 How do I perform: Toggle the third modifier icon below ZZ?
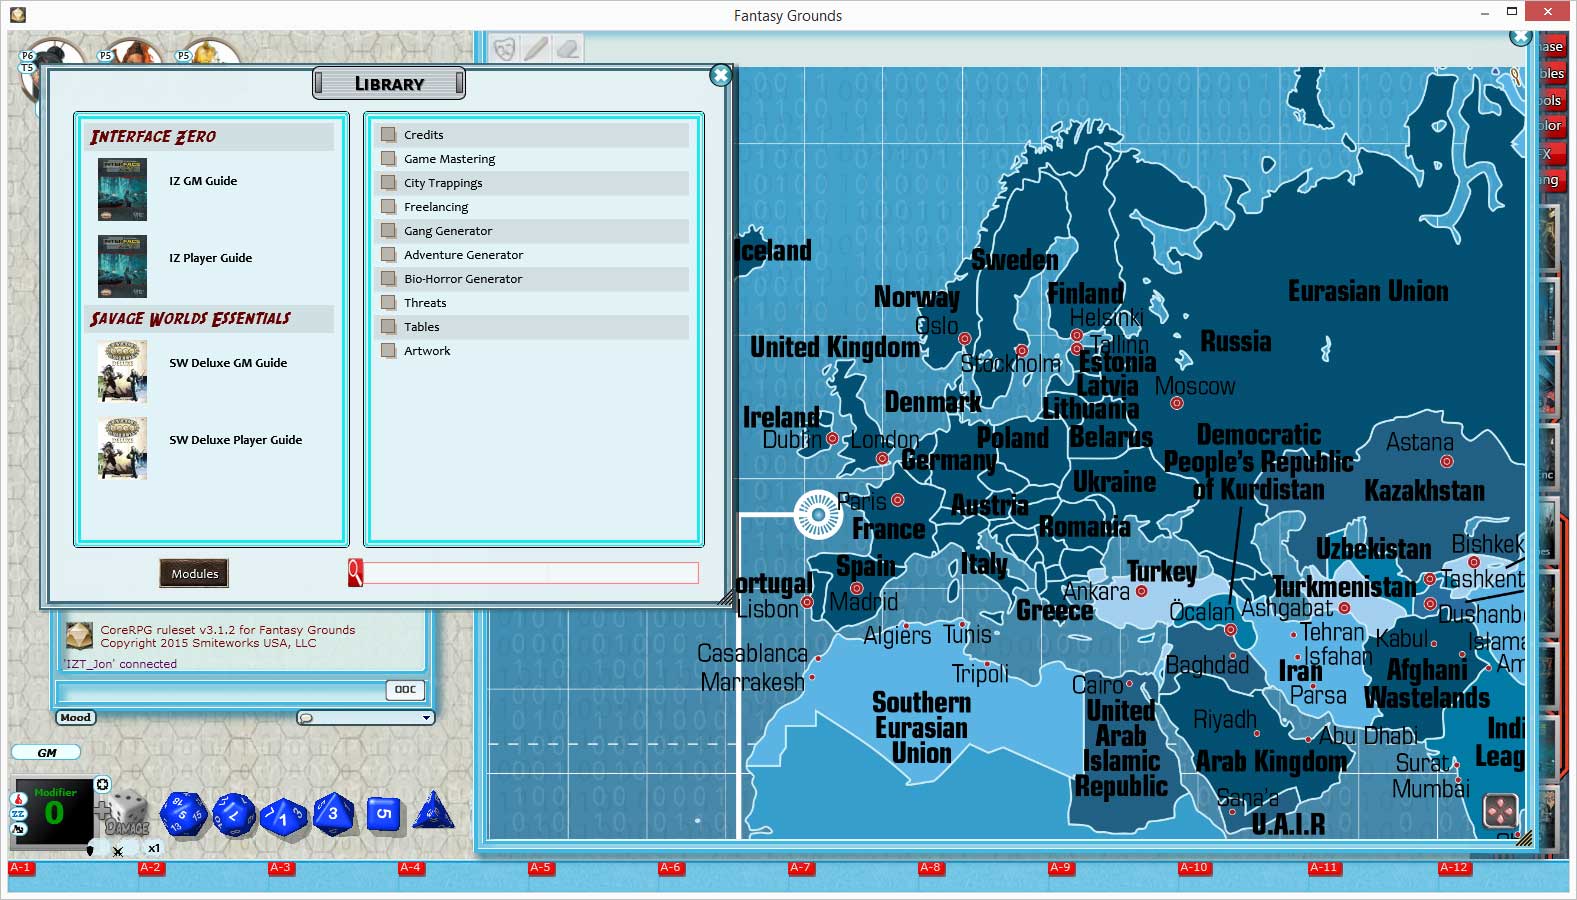pyautogui.click(x=19, y=828)
